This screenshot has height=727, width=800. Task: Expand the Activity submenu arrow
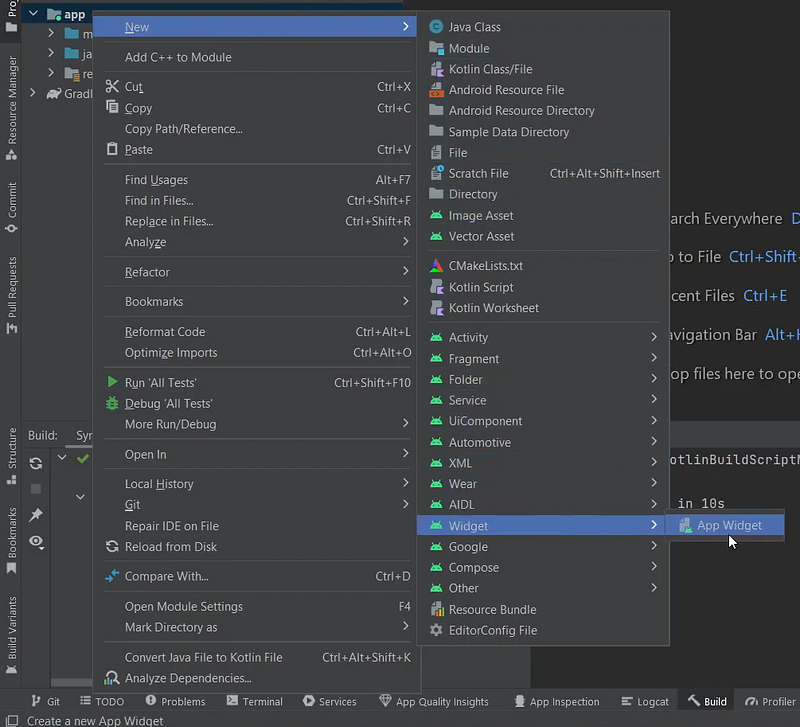(654, 337)
